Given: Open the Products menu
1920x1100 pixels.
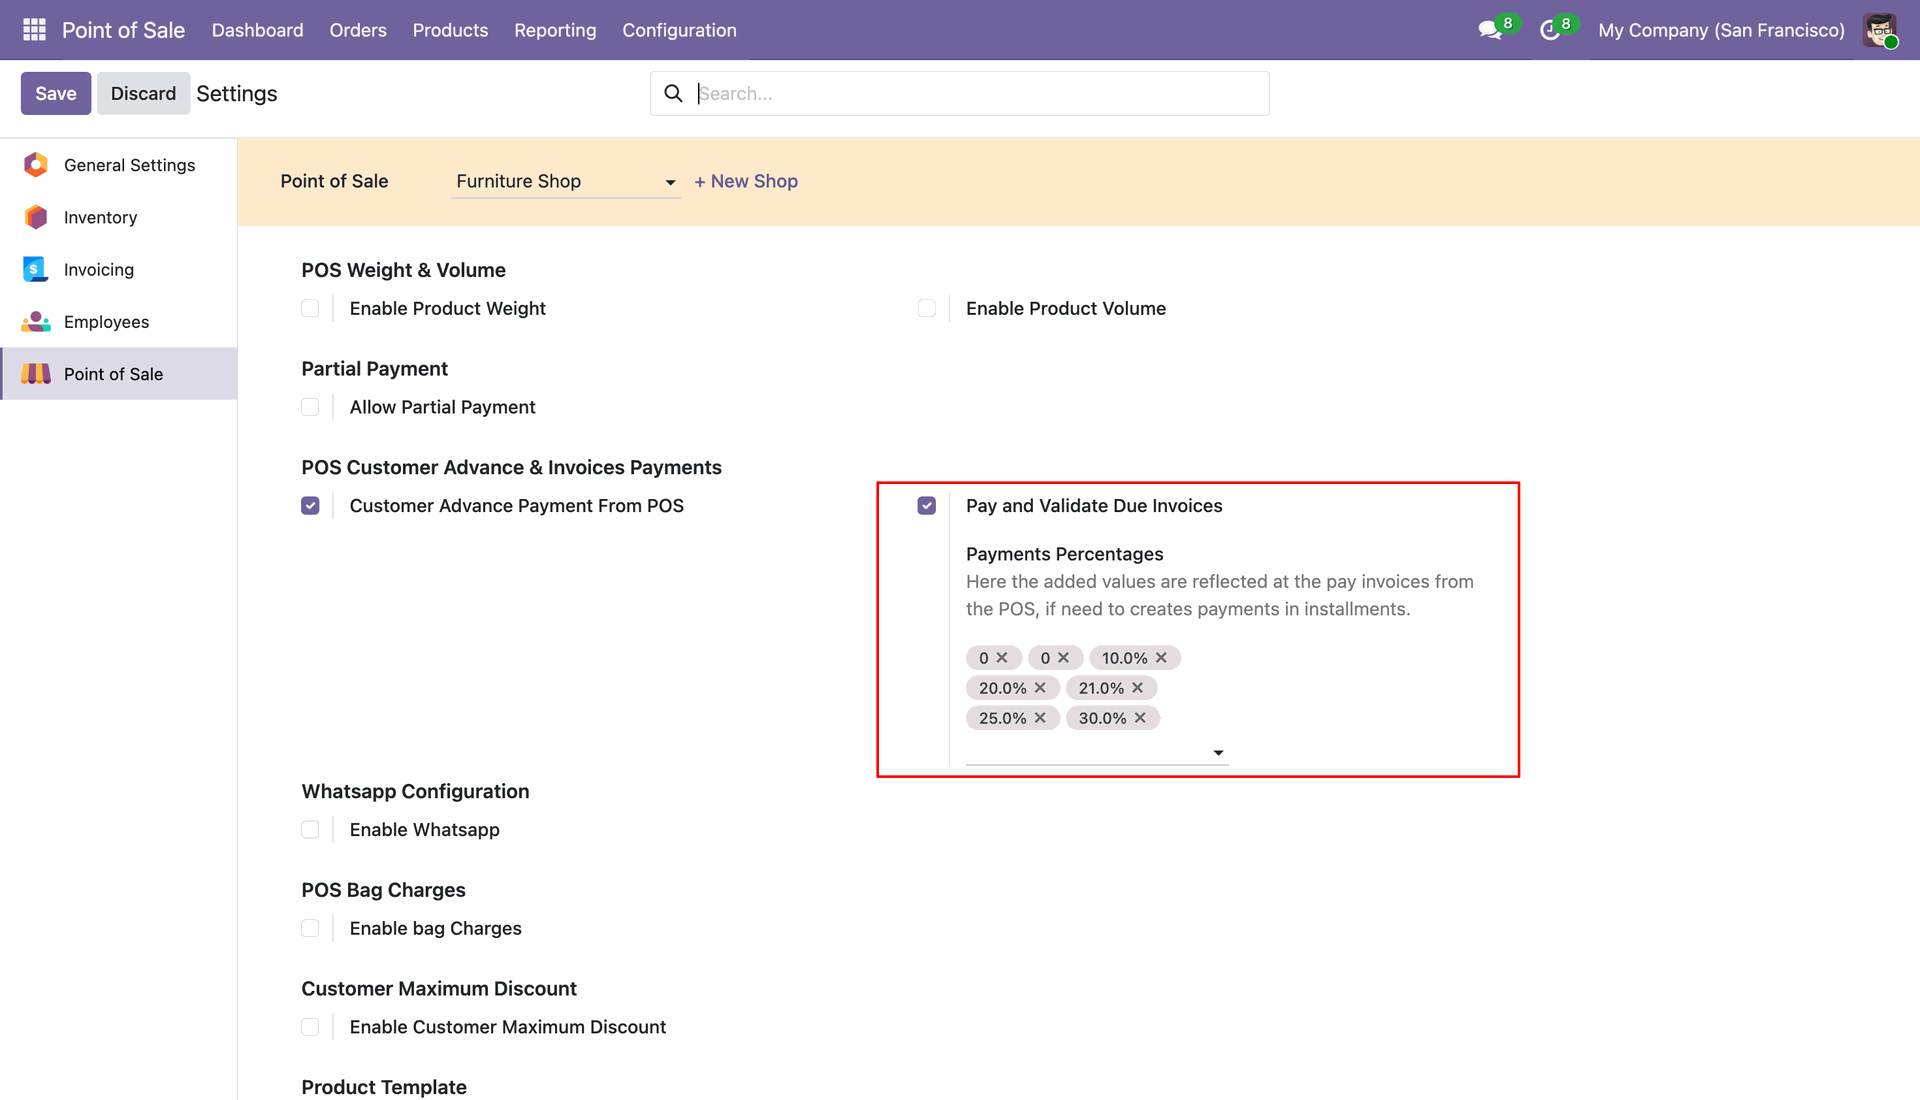Looking at the screenshot, I should pyautogui.click(x=450, y=30).
